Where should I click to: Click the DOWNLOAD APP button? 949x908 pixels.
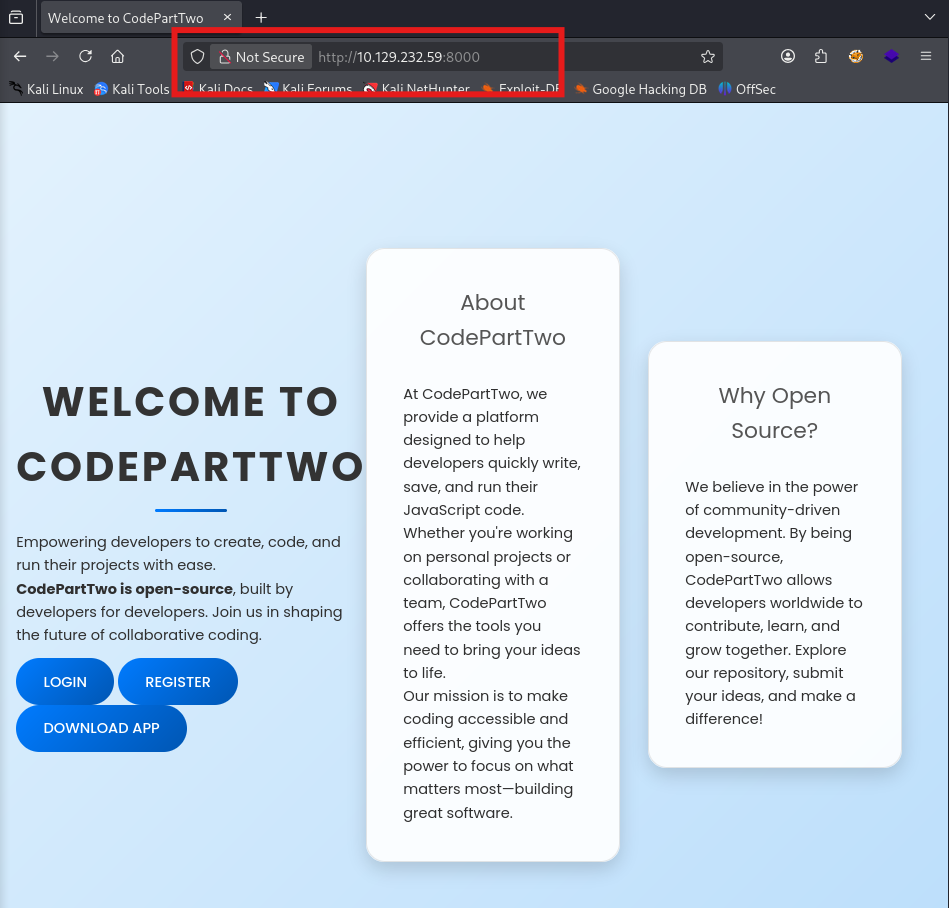(101, 728)
